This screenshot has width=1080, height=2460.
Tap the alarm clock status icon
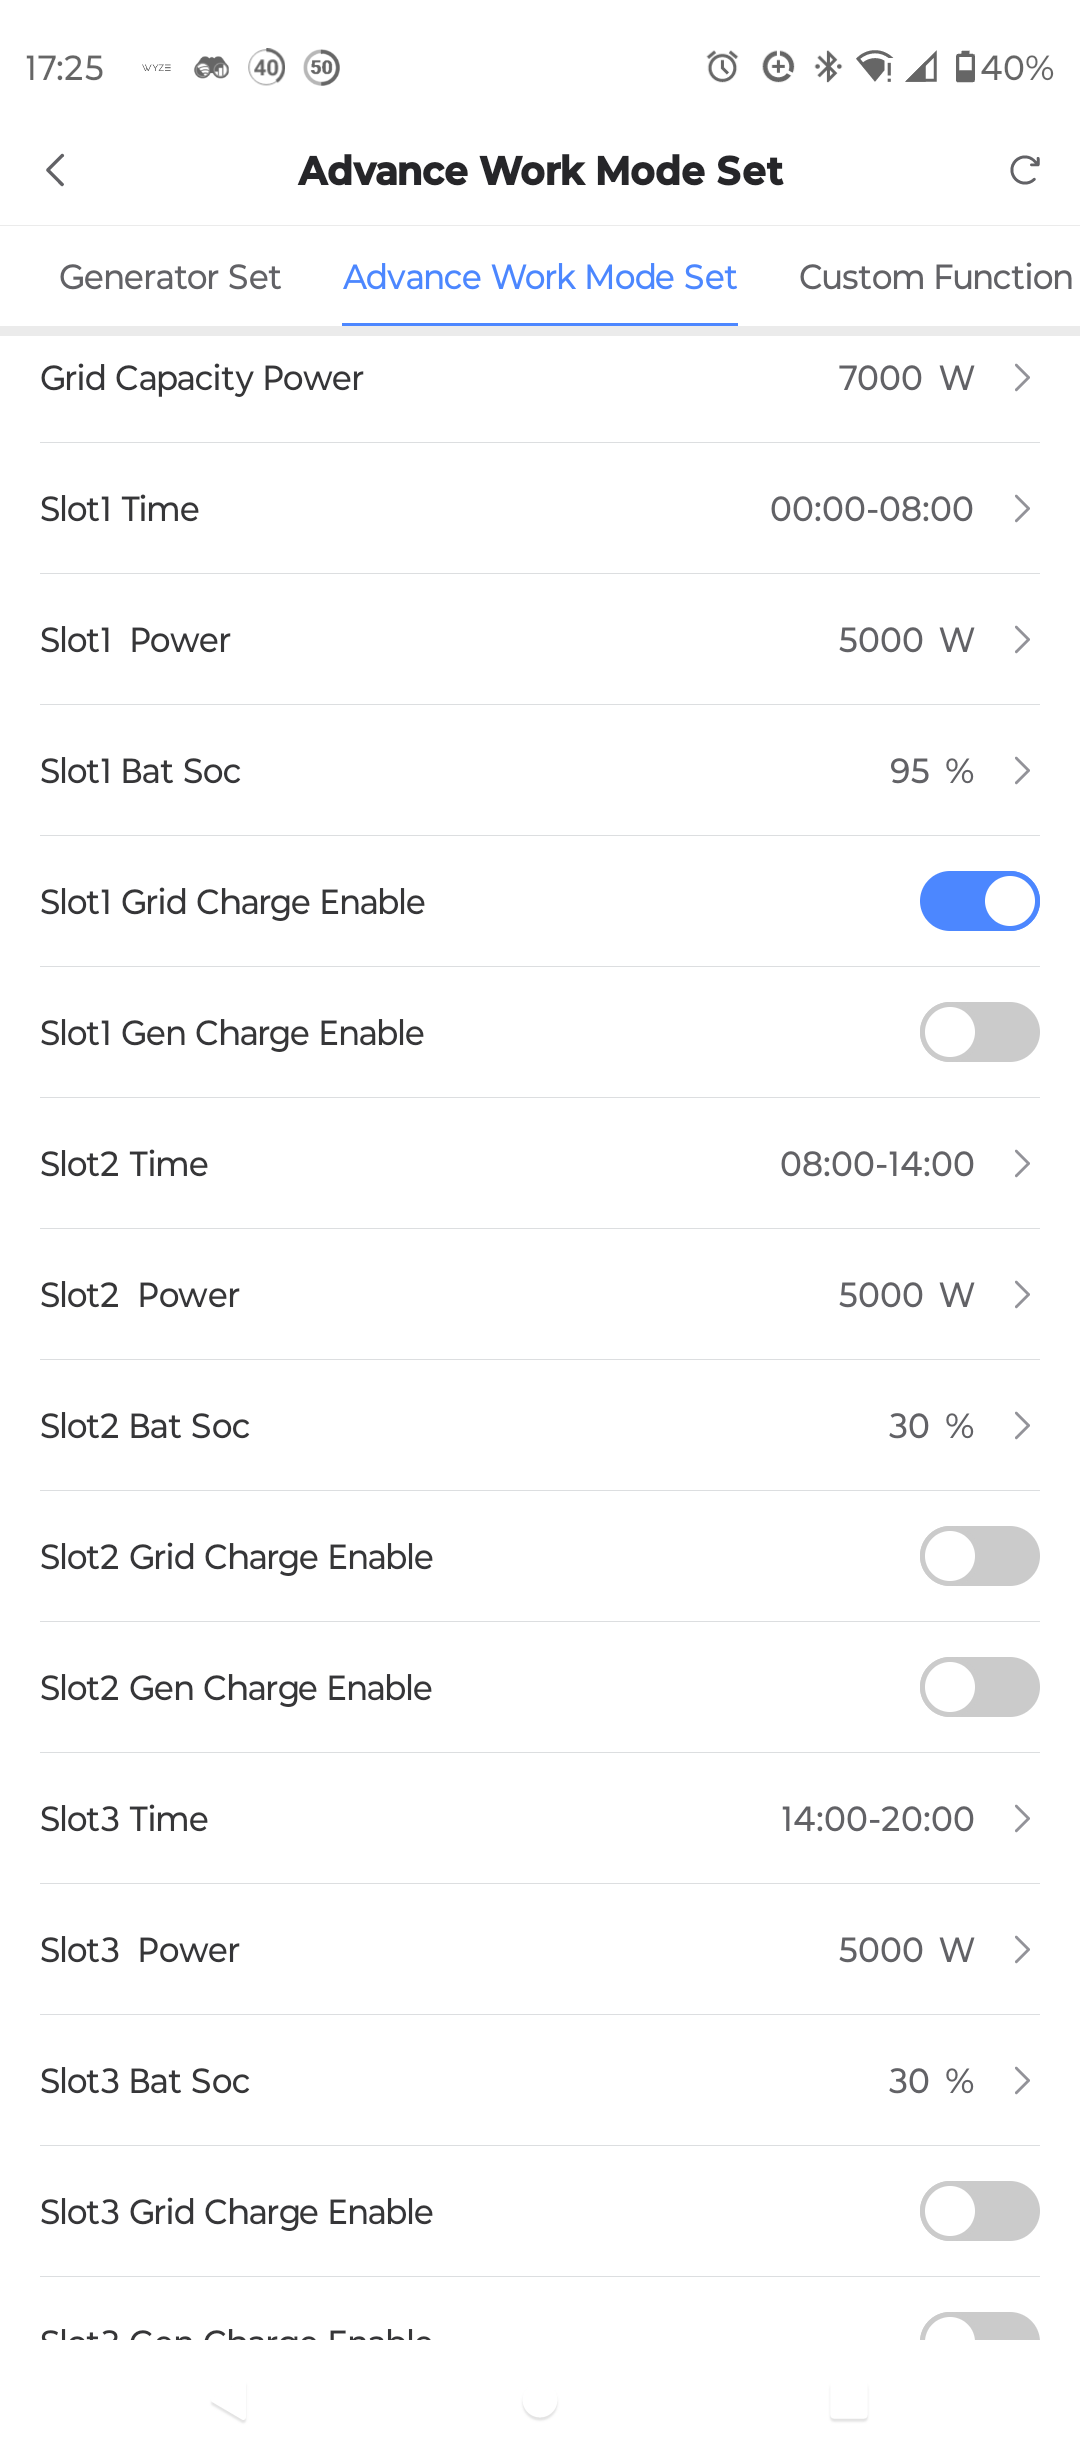(x=722, y=67)
